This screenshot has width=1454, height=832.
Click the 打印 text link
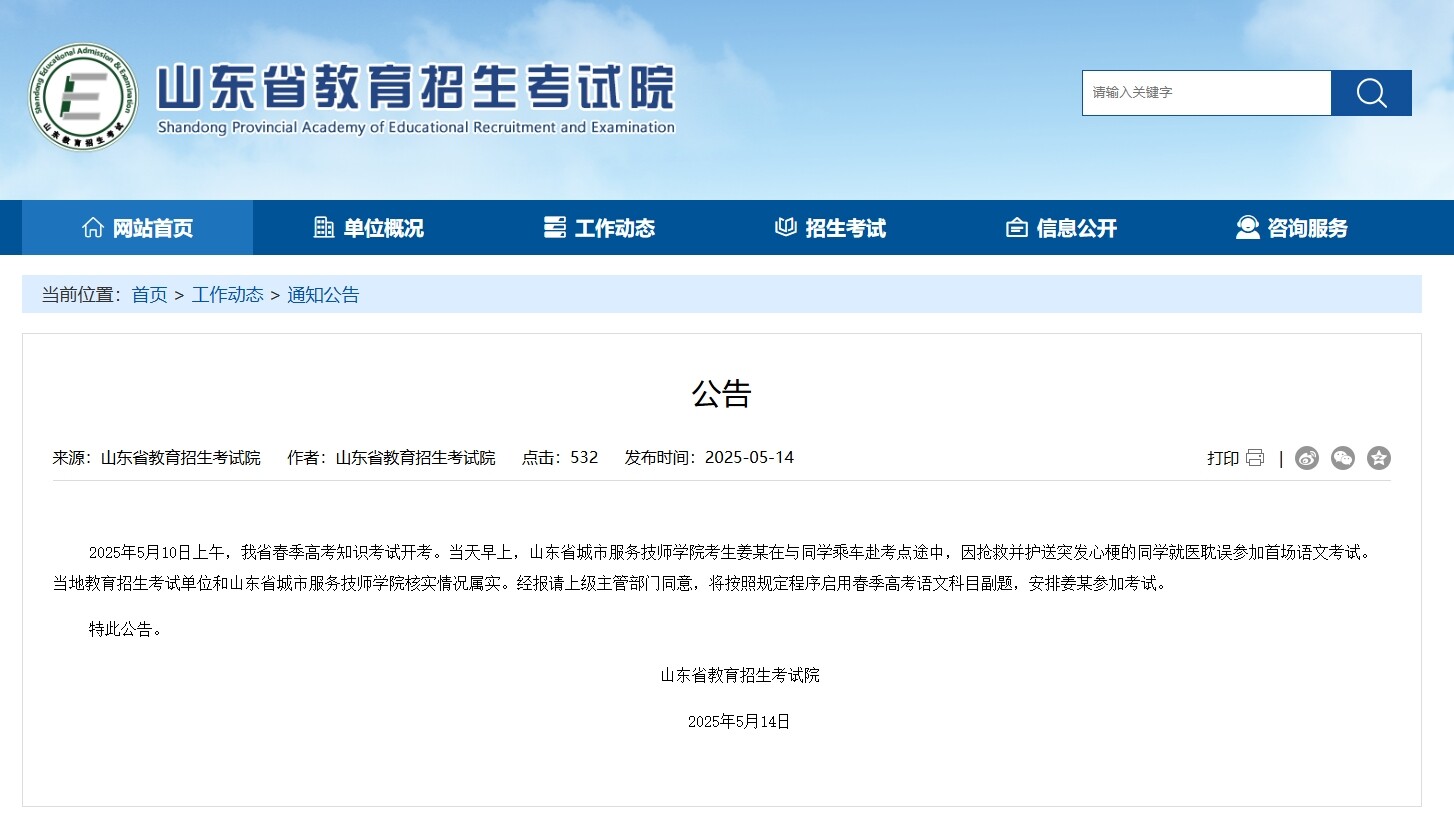click(x=1223, y=458)
